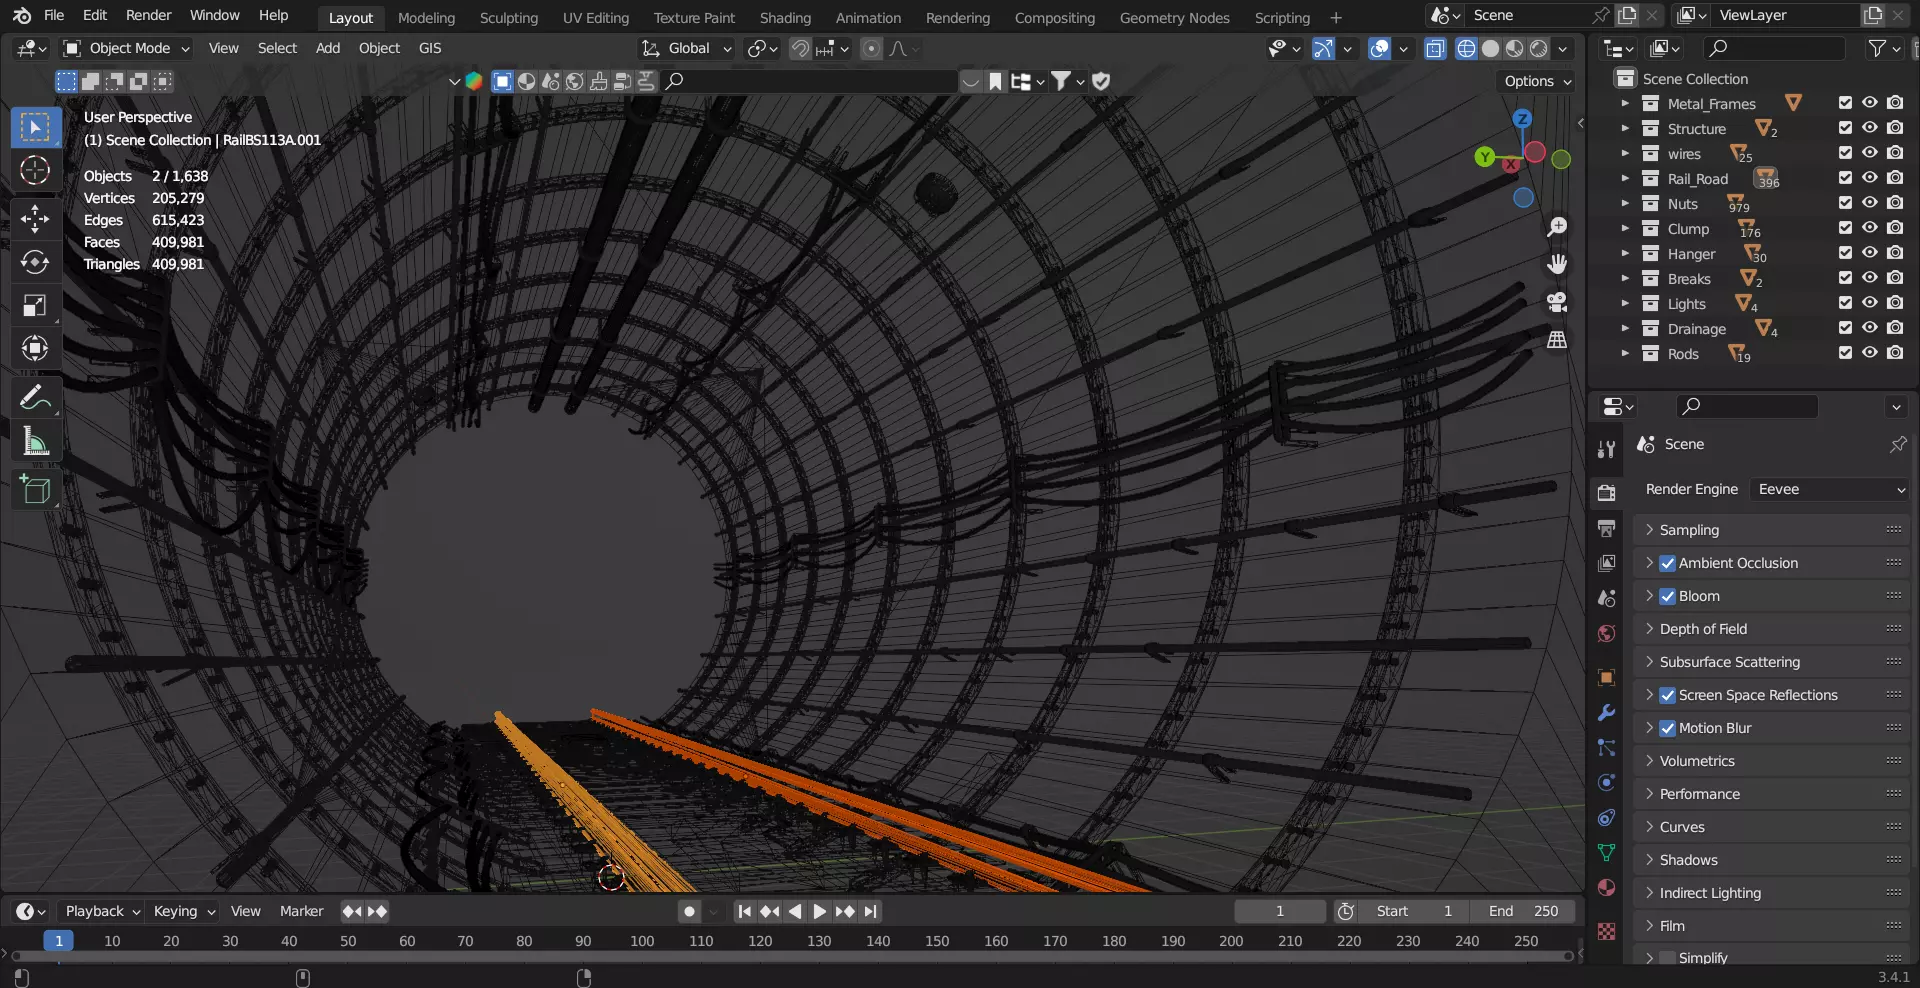The image size is (1920, 988).
Task: Click the End frame 250 field
Action: (1522, 911)
